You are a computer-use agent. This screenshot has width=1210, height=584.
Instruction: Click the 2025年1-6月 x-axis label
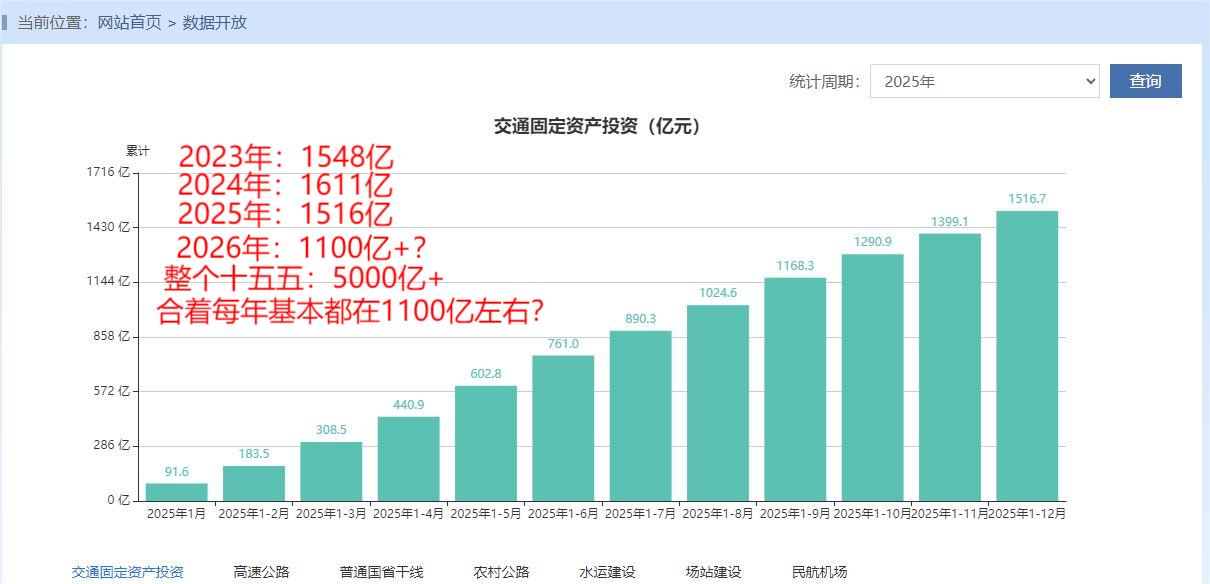(x=563, y=514)
